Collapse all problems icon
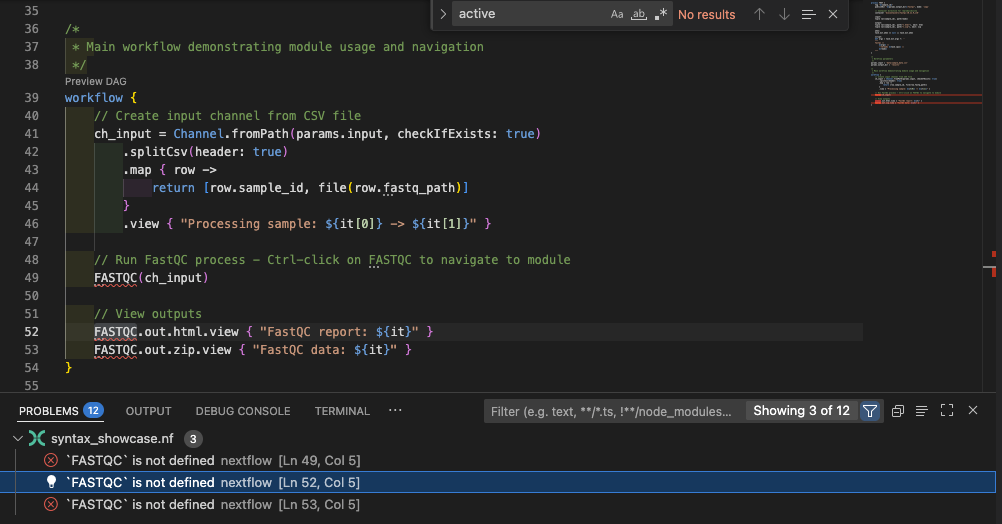Screen dimensions: 1002x524 [898, 411]
